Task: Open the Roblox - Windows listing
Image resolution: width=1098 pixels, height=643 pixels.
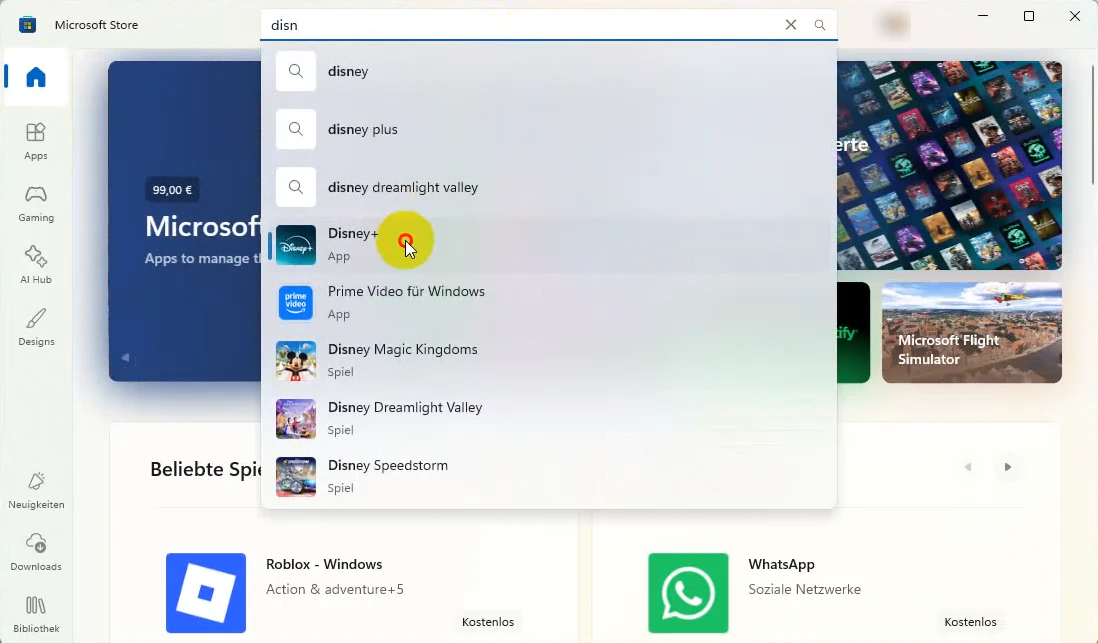Action: point(344,593)
